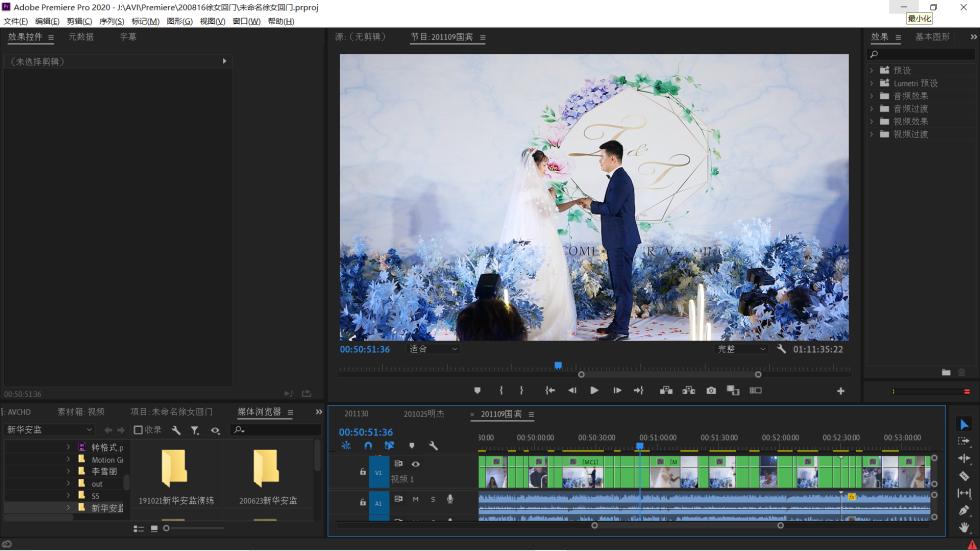Viewport: 980px width, 551px height.
Task: Toggle V1 track output eye icon
Action: pyautogui.click(x=416, y=464)
